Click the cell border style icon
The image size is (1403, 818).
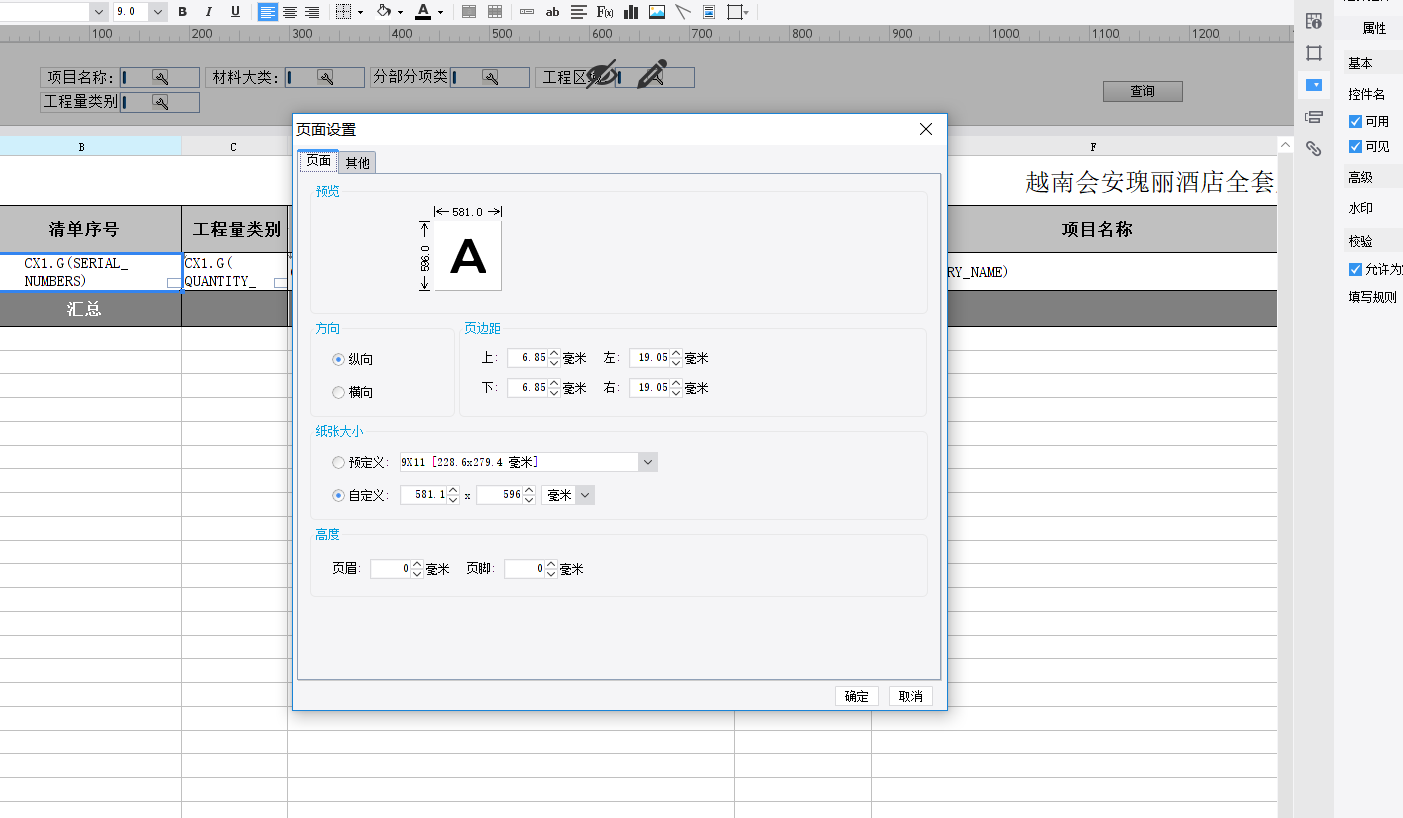point(343,12)
